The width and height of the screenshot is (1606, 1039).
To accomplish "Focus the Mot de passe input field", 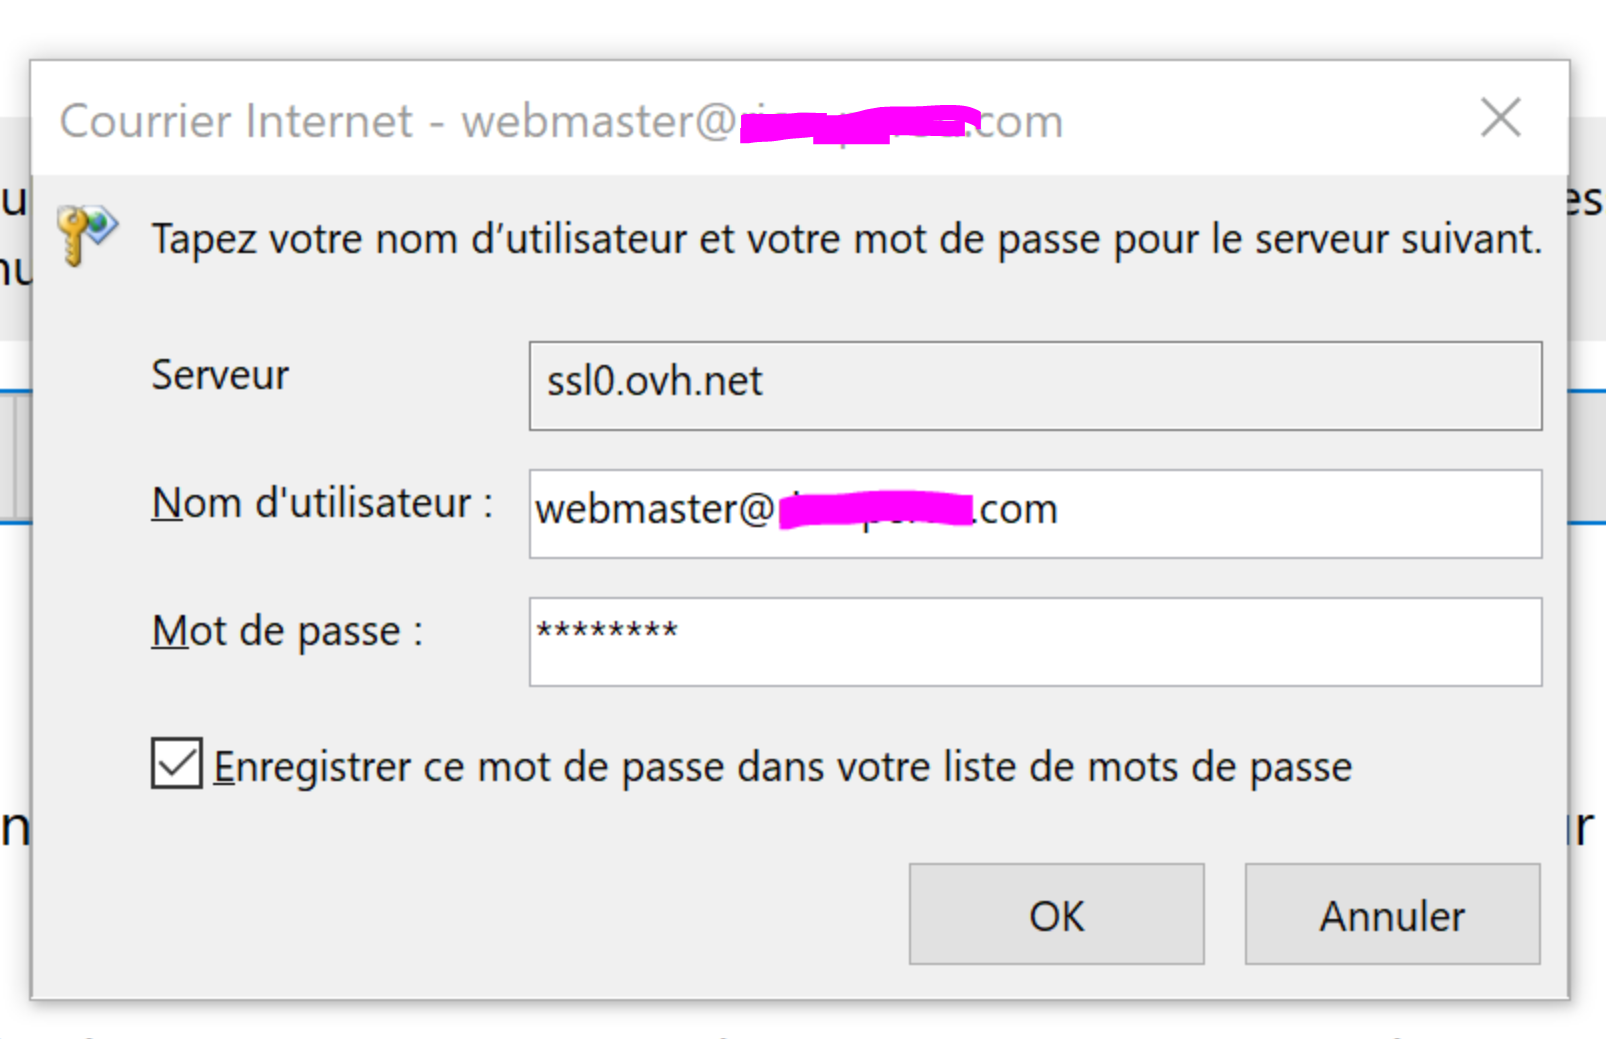I will coord(1035,642).
